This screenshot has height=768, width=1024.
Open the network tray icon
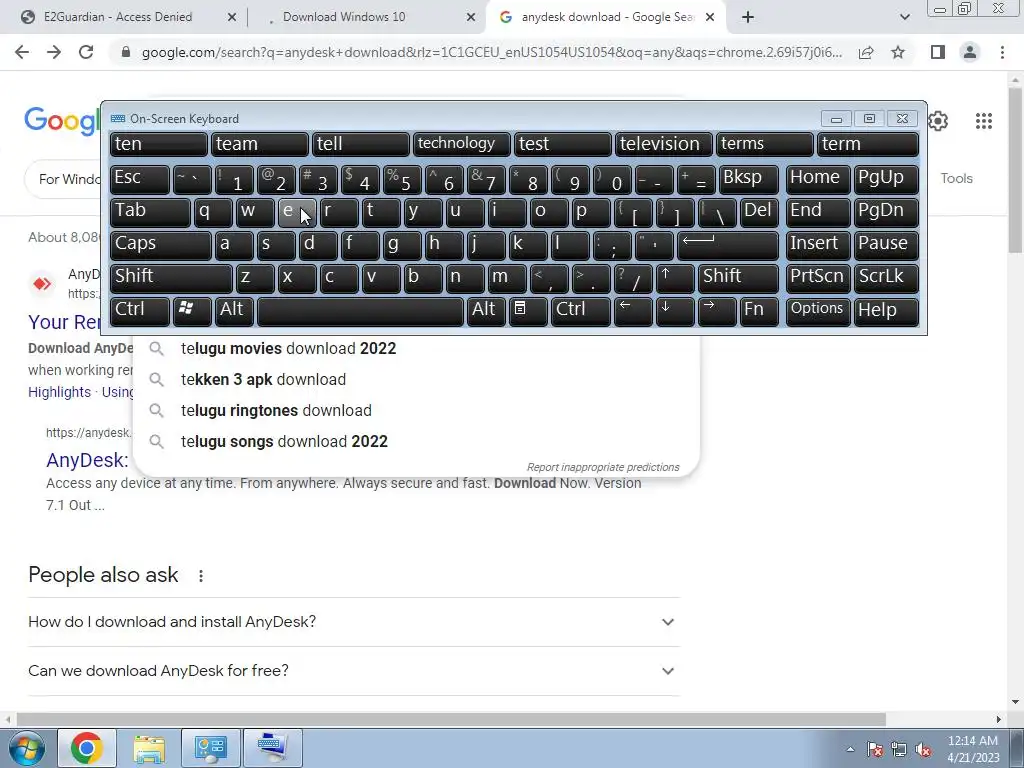pos(899,749)
